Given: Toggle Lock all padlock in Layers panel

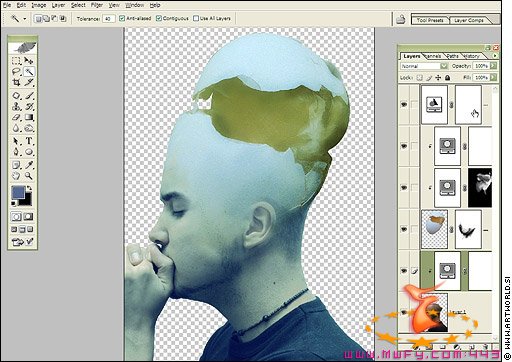Looking at the screenshot, I should coord(447,78).
